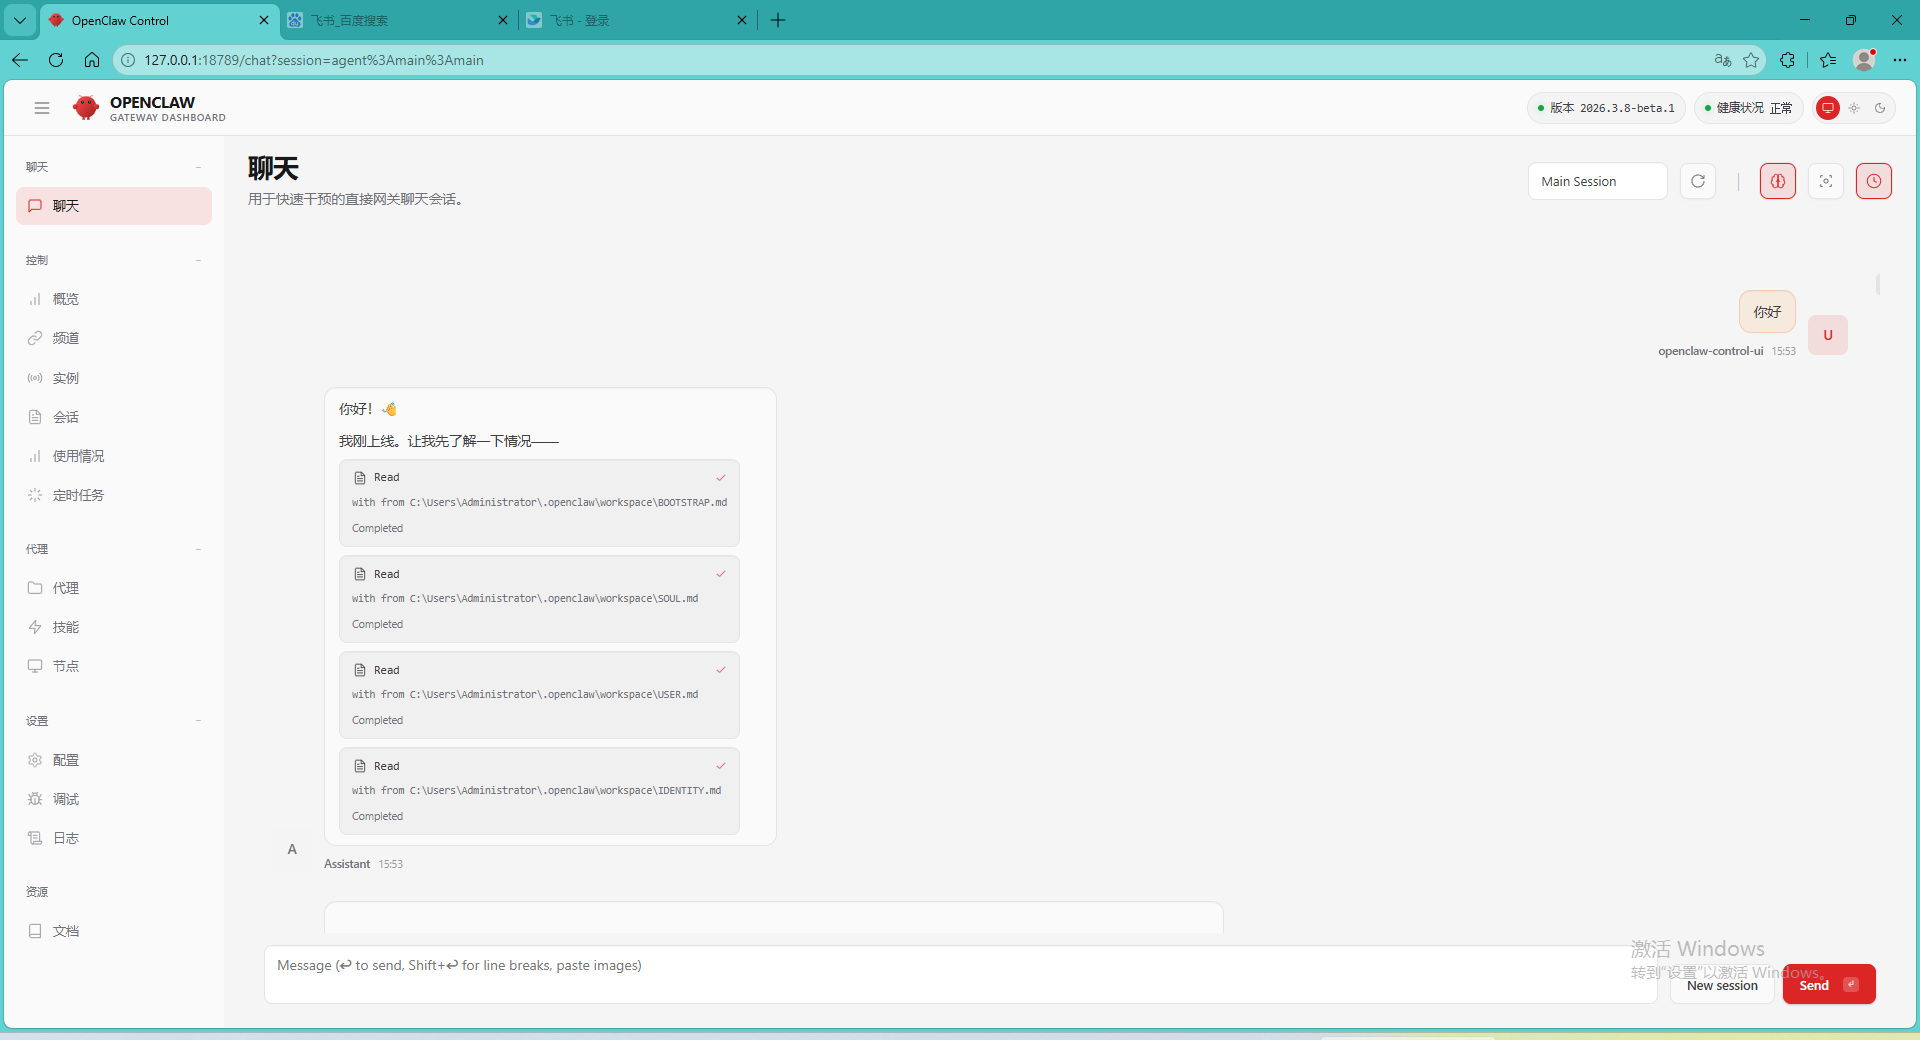The image size is (1920, 1040).
Task: Open 节点 nodes monitor item
Action: (x=114, y=666)
